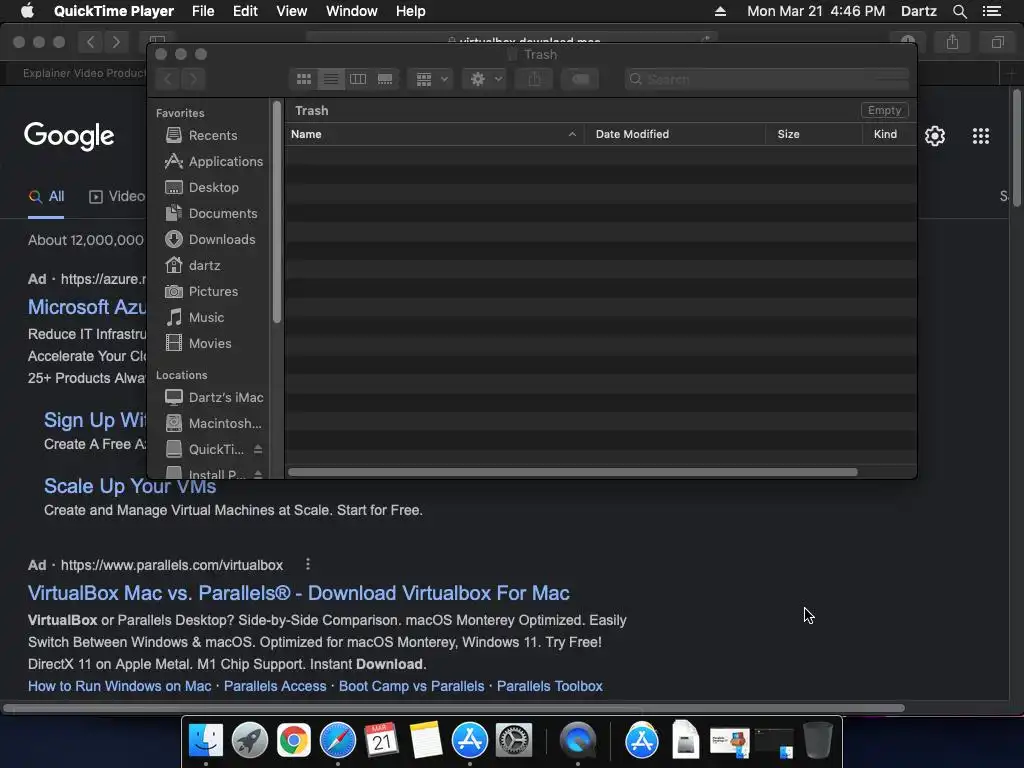1024x768 pixels.
Task: Click the Edit Tags button in Finder toolbar
Action: [x=580, y=79]
